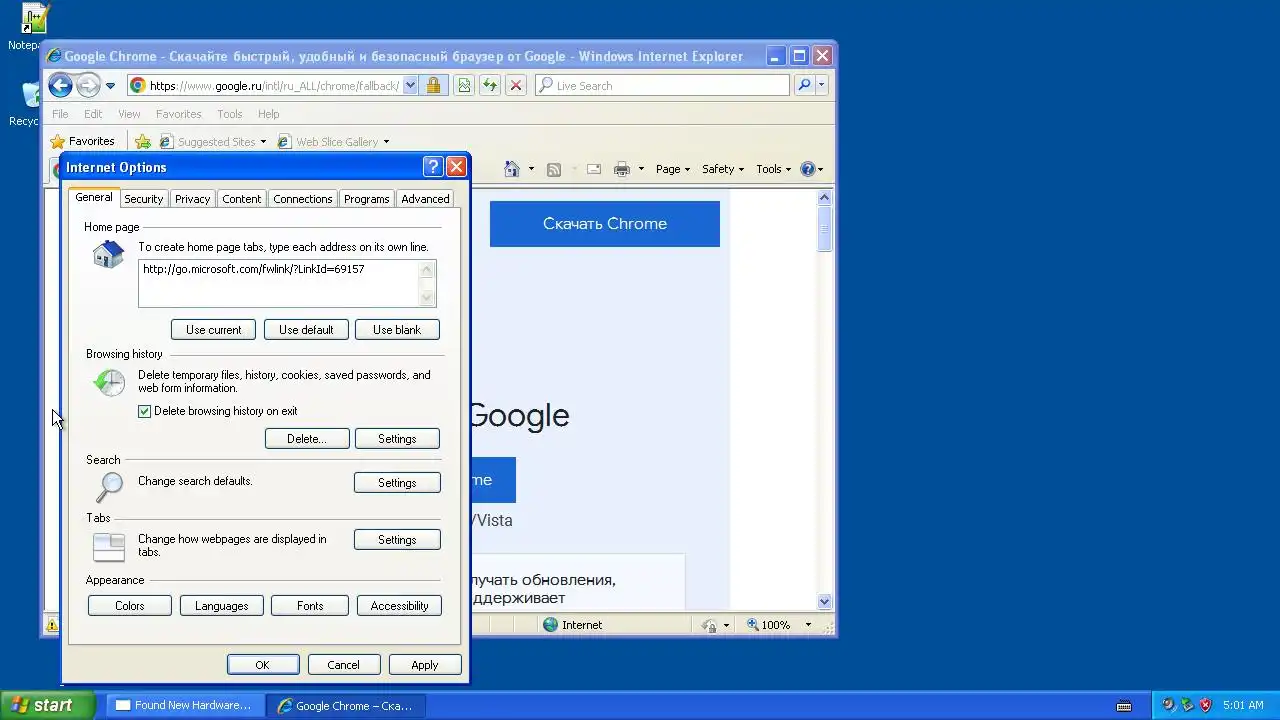Viewport: 1280px width, 720px height.
Task: Open Search defaults Settings button
Action: pos(397,483)
